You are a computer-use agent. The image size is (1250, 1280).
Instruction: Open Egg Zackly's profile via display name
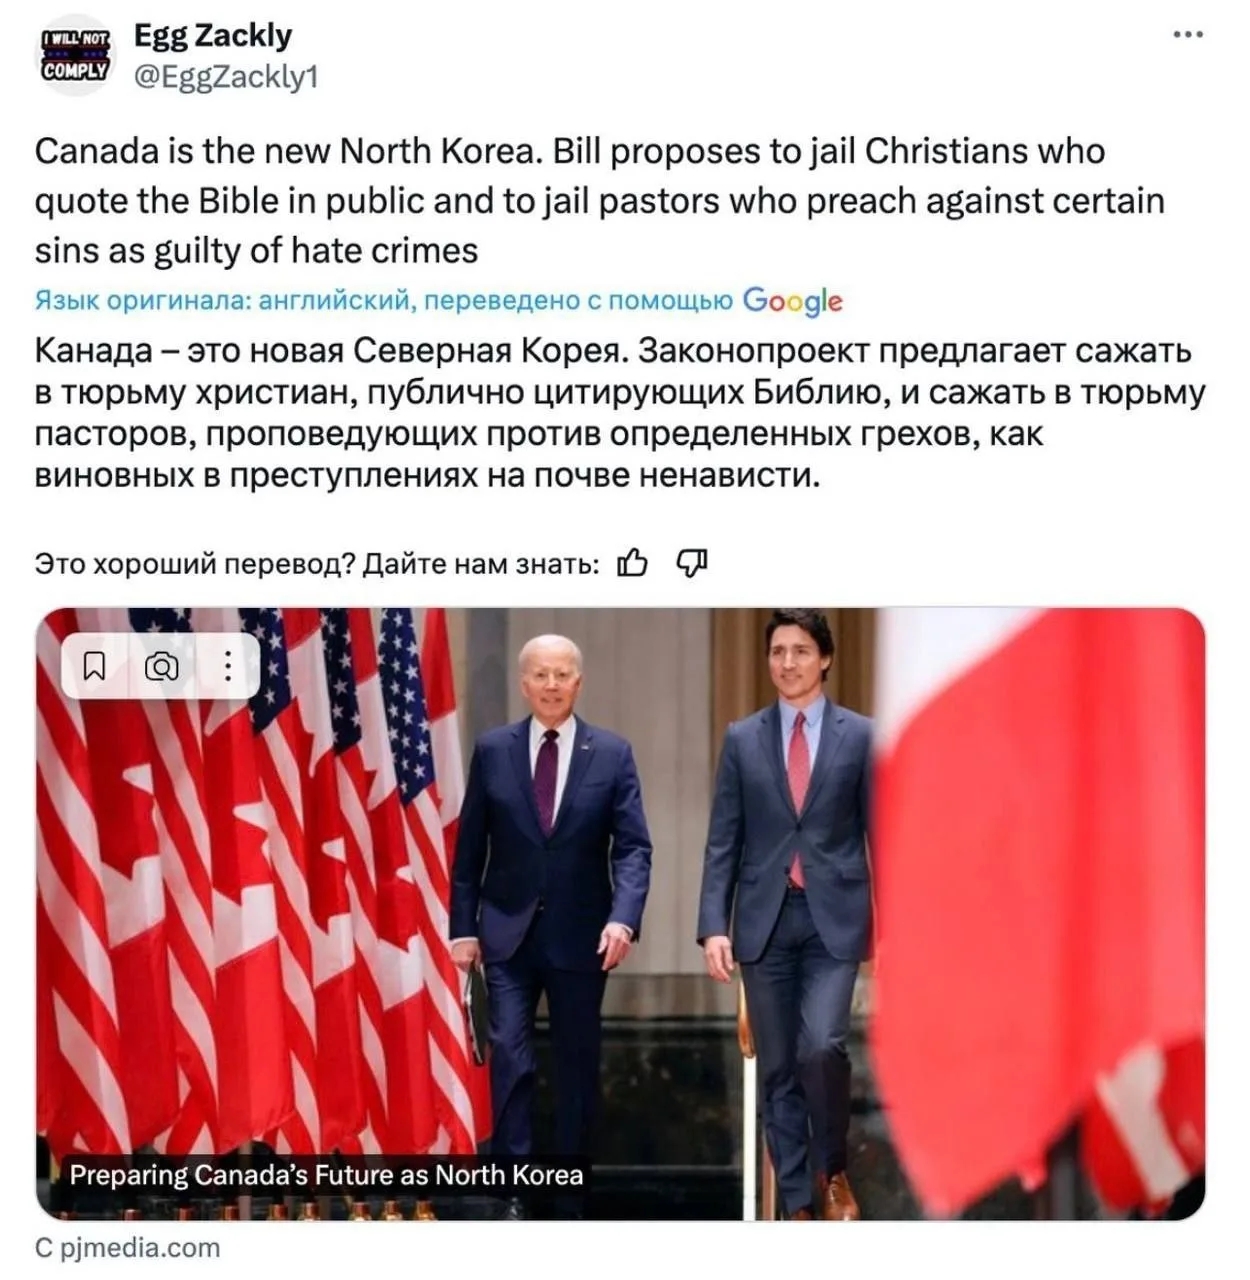213,35
